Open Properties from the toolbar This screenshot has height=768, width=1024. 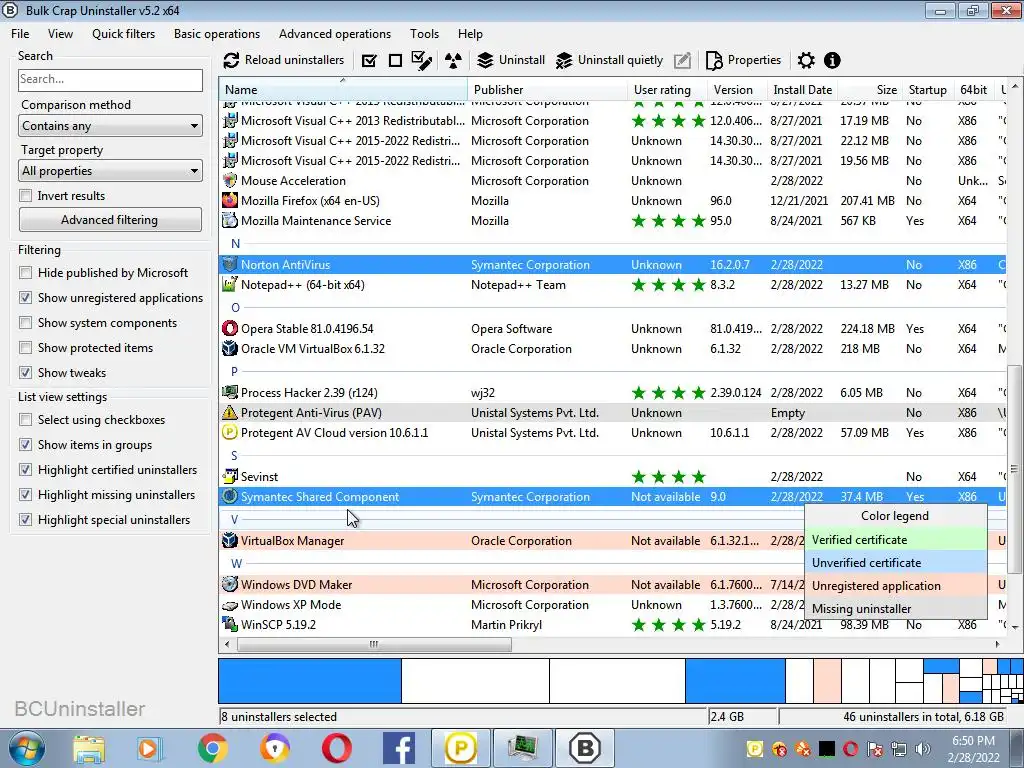[x=744, y=61]
